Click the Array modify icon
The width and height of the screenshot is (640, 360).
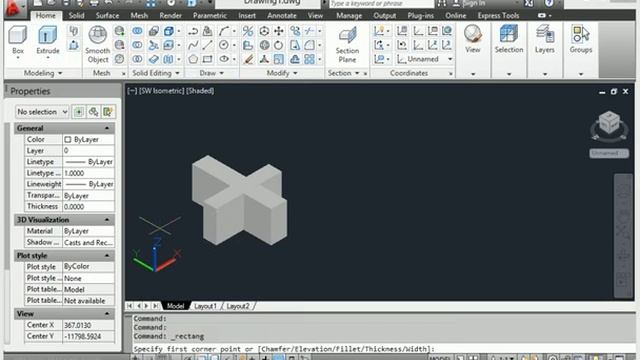coord(309,59)
